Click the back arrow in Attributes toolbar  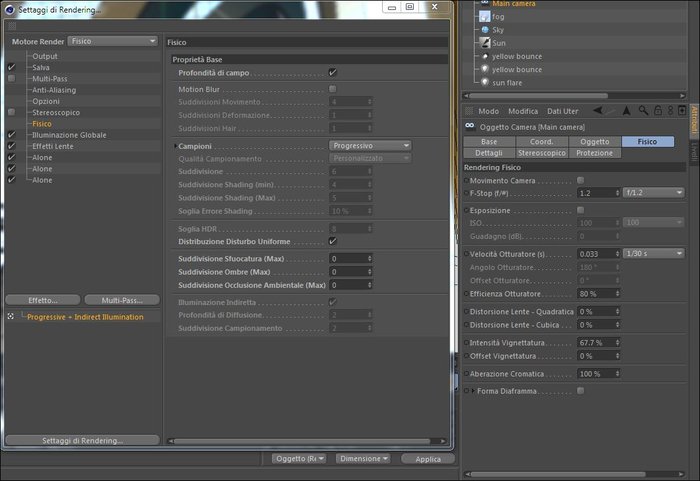(598, 110)
